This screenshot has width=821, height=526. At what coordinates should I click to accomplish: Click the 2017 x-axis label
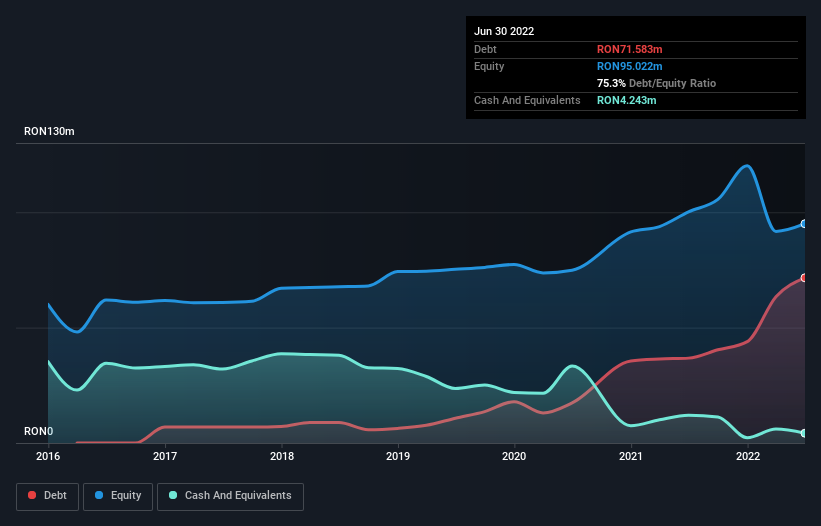[165, 456]
